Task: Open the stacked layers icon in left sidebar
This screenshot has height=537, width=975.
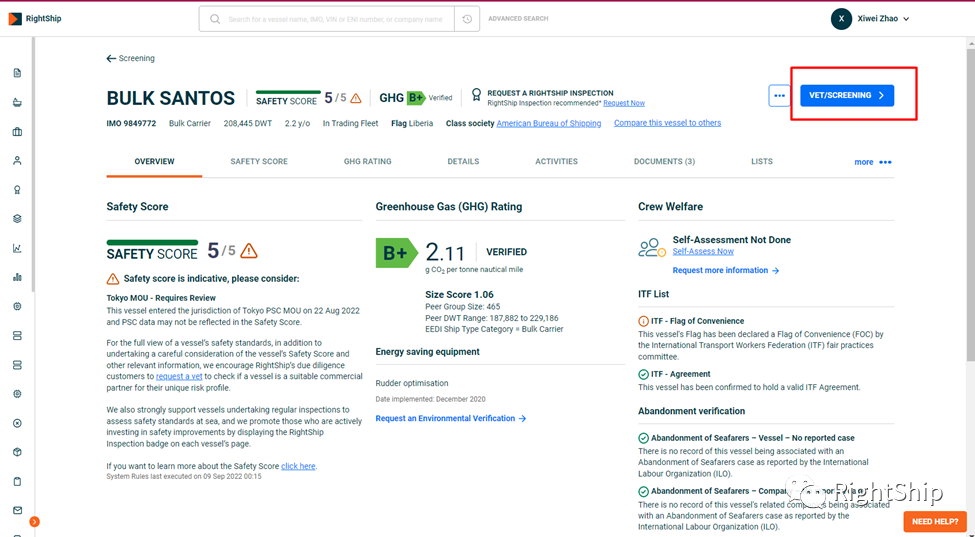Action: pyautogui.click(x=17, y=219)
